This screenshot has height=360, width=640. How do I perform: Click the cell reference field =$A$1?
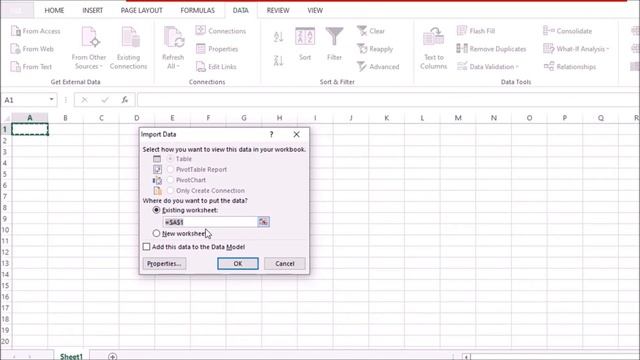210,222
